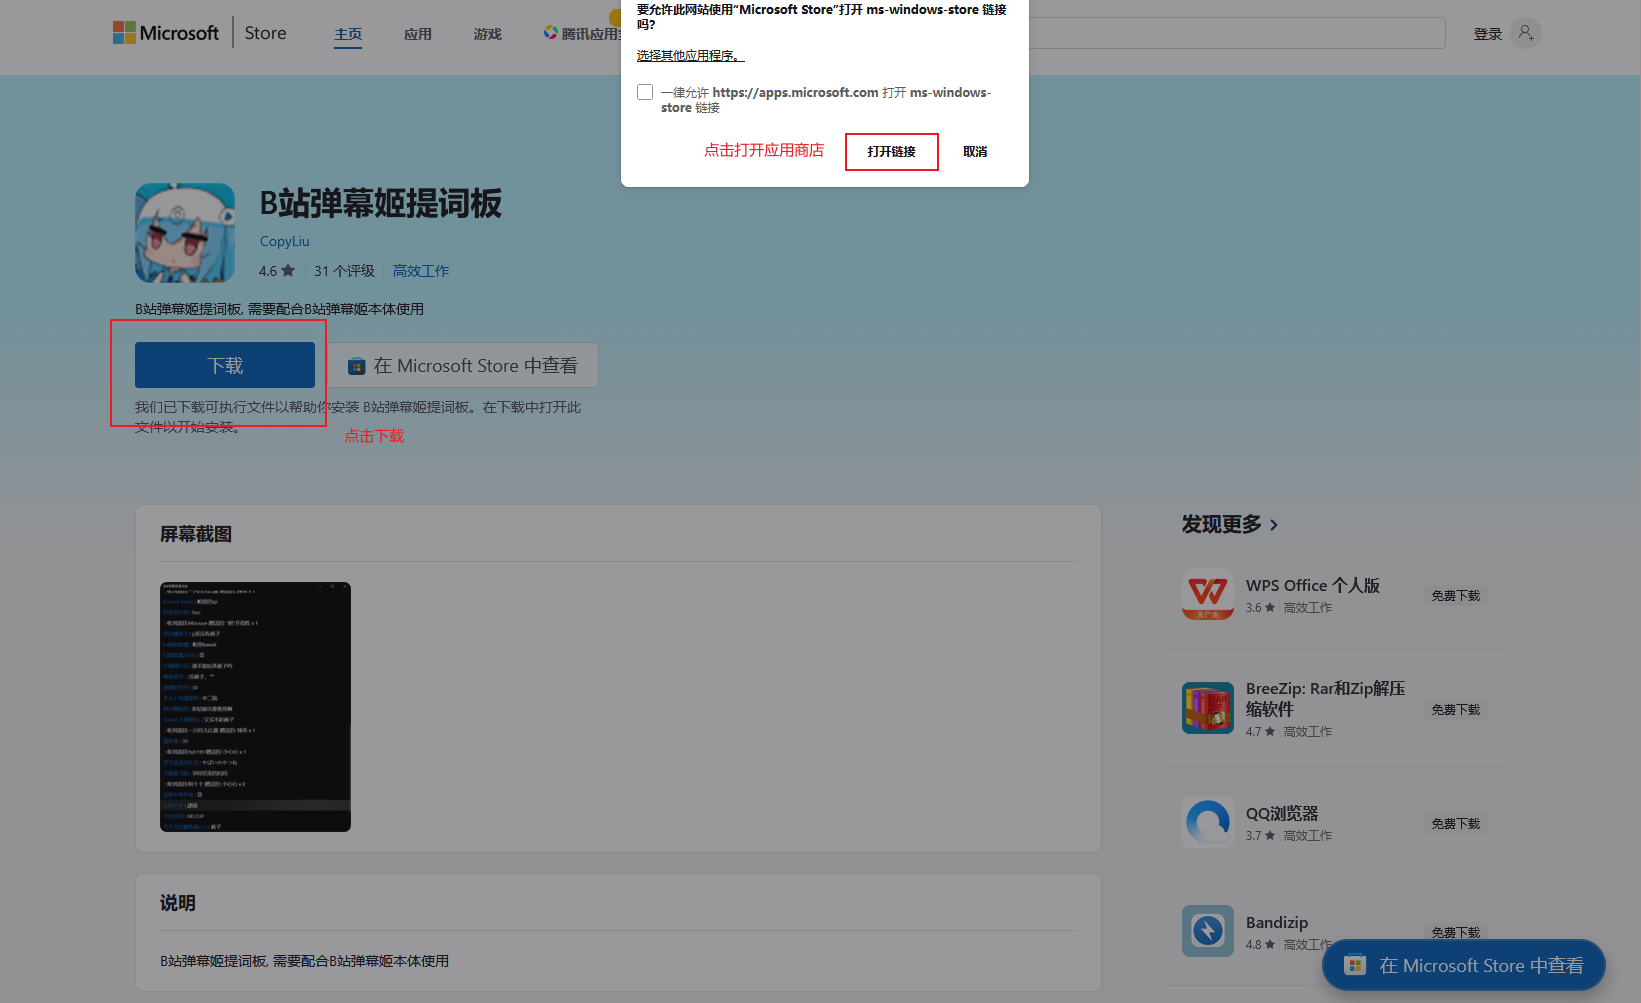Screen dimensions: 1641x1003
Task: Click the 下载 button
Action: click(223, 365)
